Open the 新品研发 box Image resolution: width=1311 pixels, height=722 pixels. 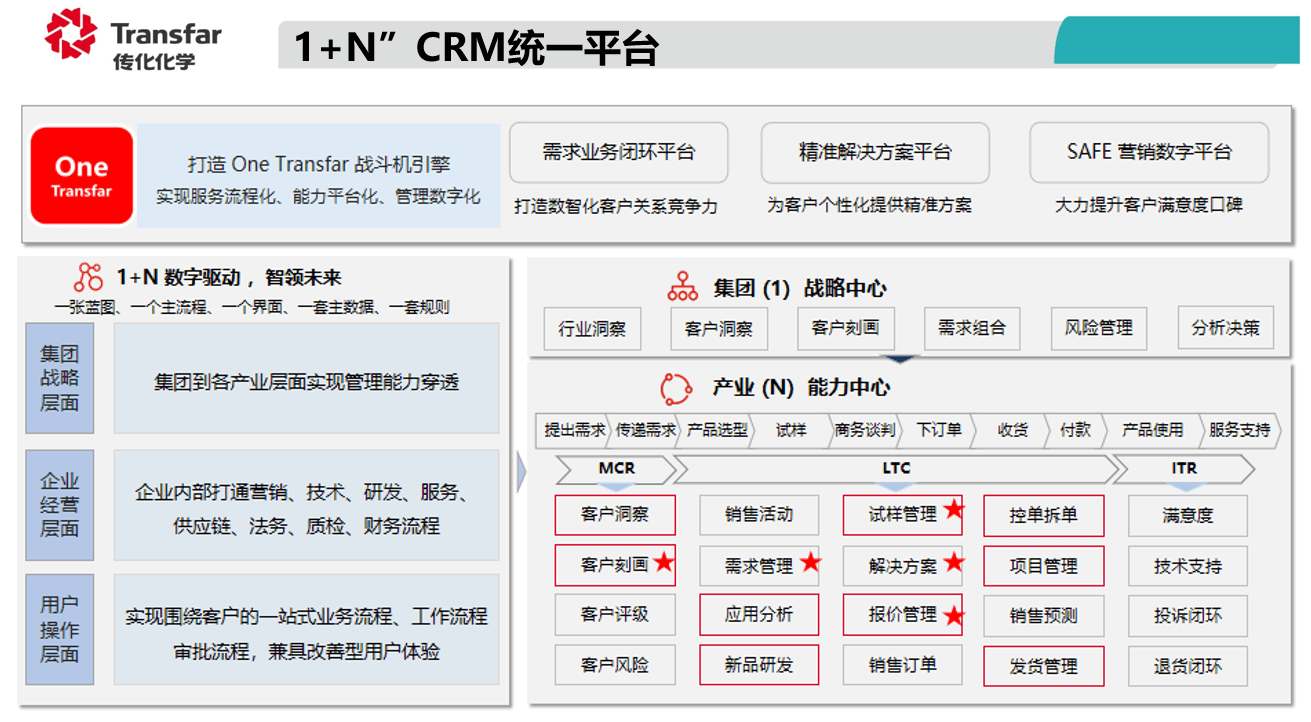[759, 665]
